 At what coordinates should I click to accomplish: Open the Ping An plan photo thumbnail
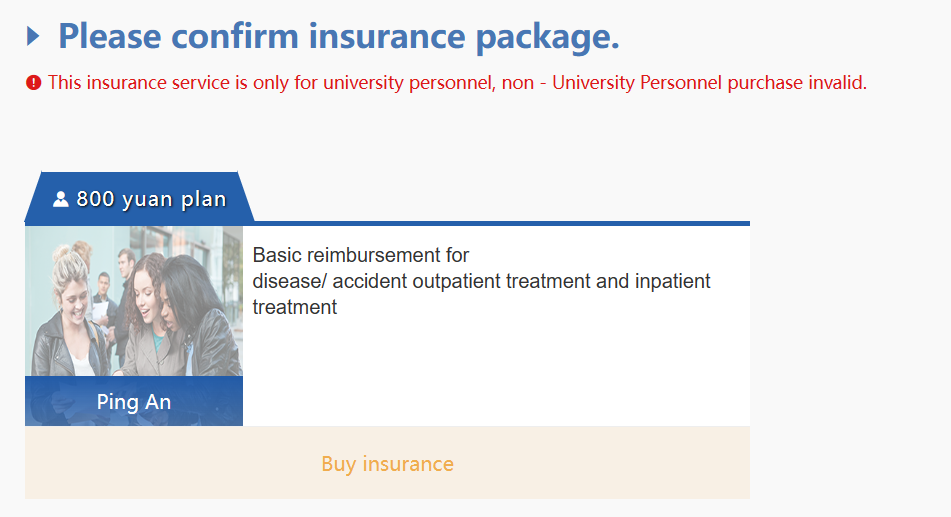pos(134,301)
